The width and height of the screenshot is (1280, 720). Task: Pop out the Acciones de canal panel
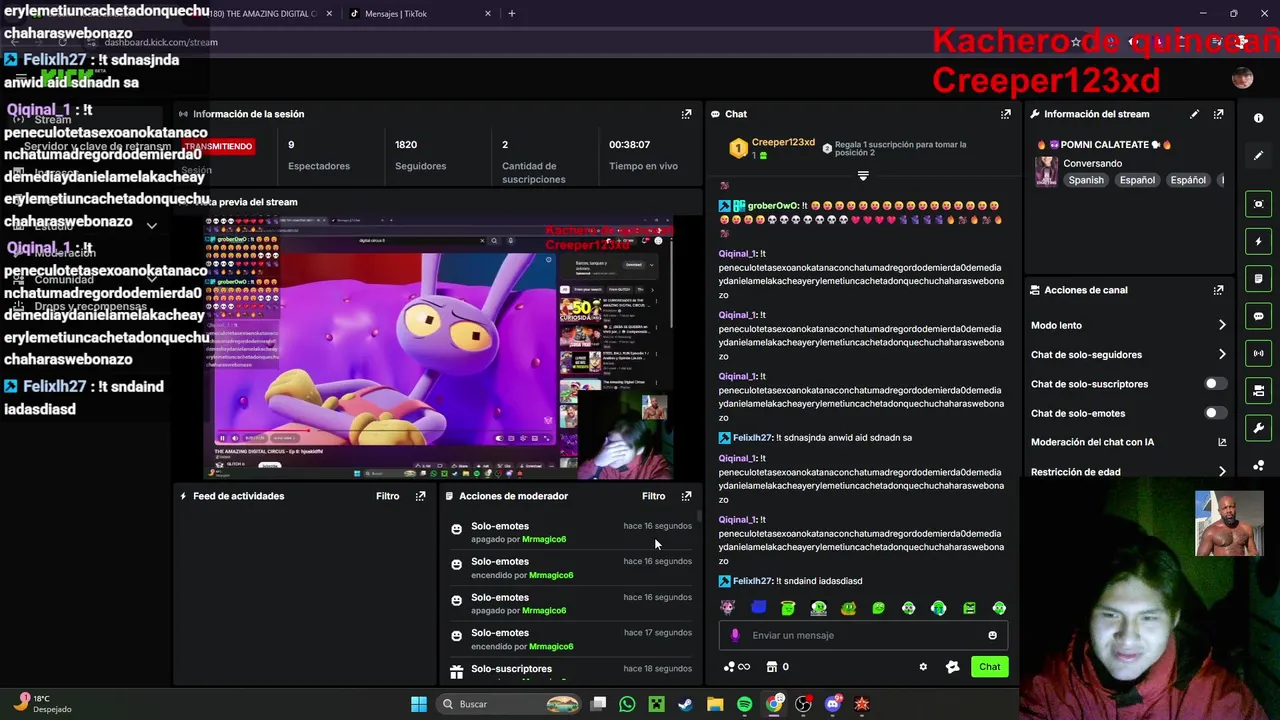pyautogui.click(x=1218, y=290)
